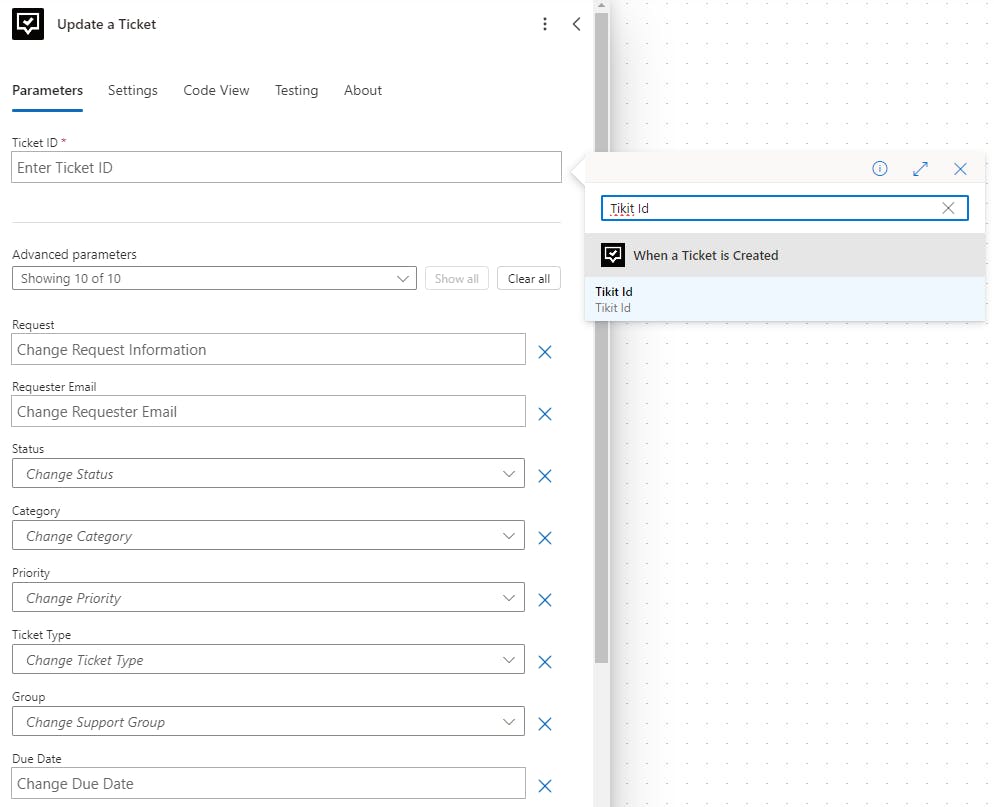The width and height of the screenshot is (994, 807).
Task: Remove the Status parameter
Action: (545, 476)
